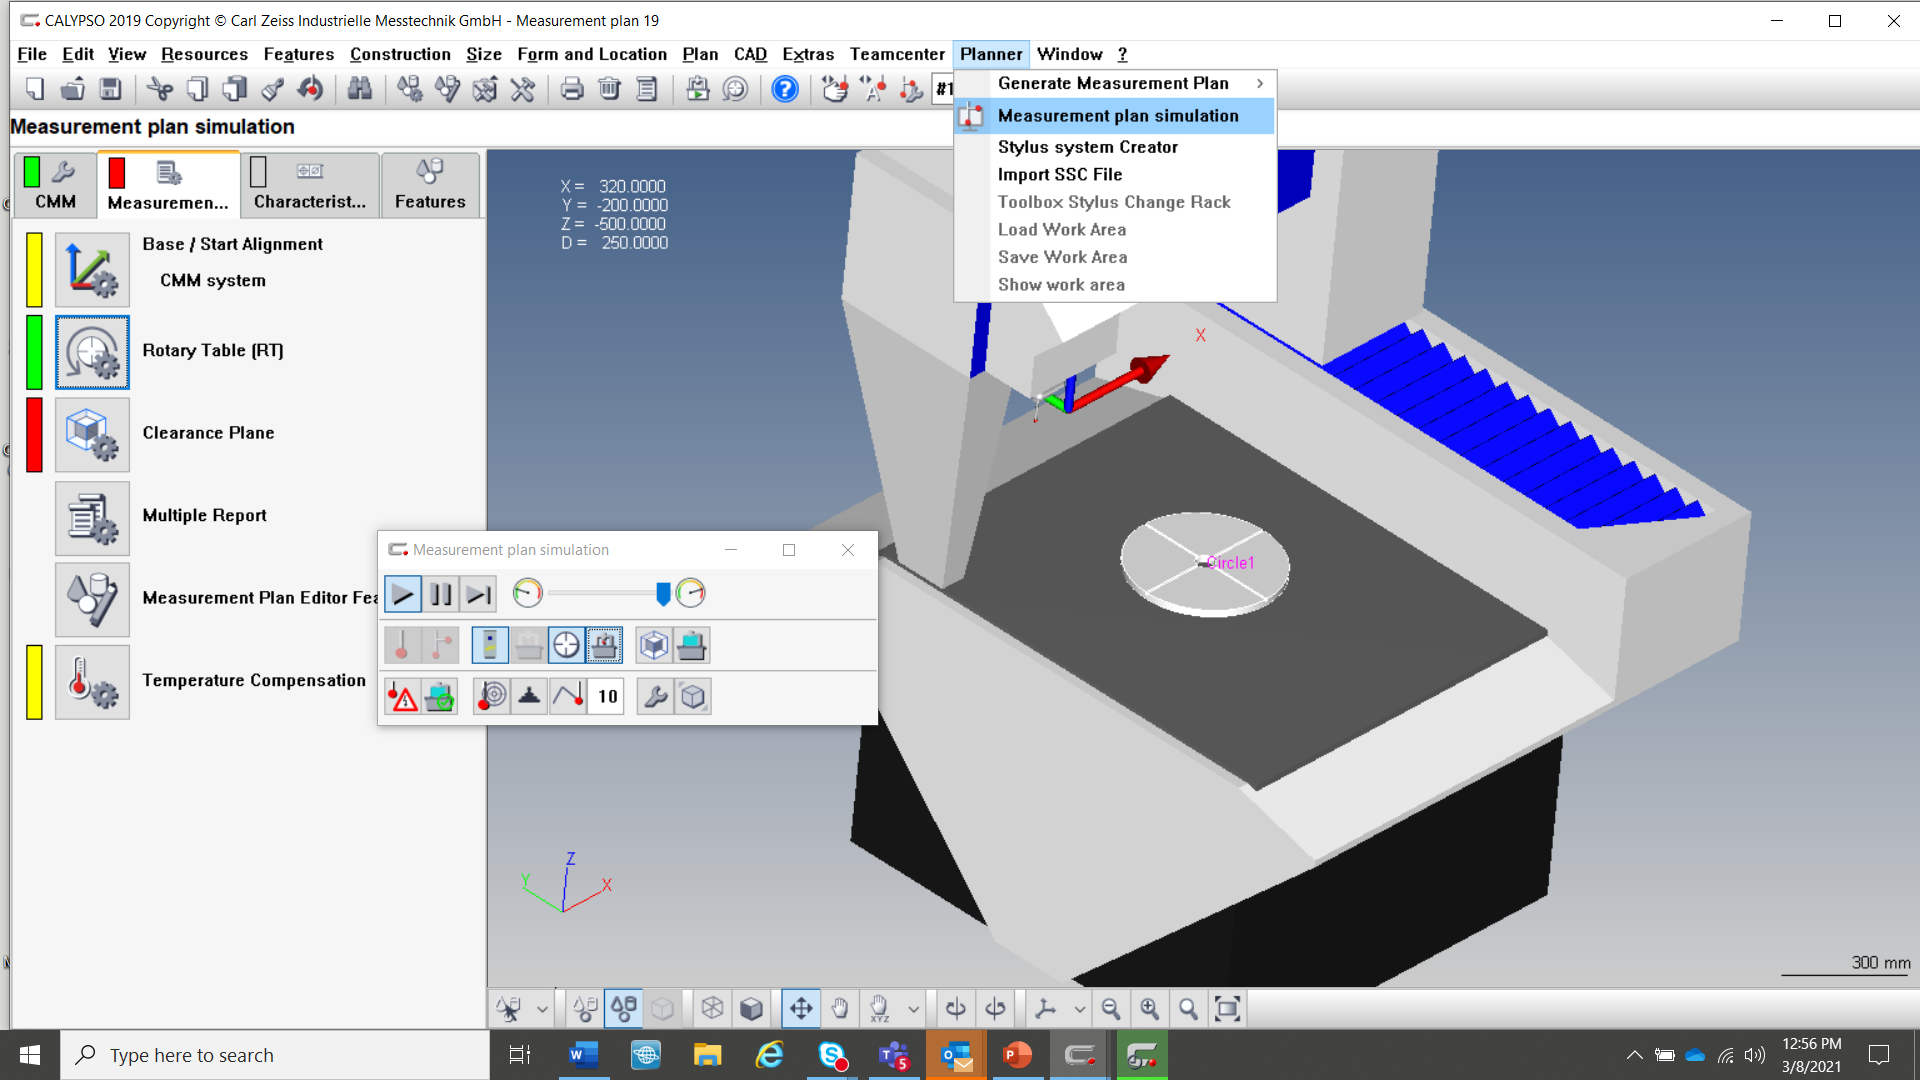Open simulation settings via wrench icon
Image resolution: width=1920 pixels, height=1080 pixels.
click(x=655, y=696)
